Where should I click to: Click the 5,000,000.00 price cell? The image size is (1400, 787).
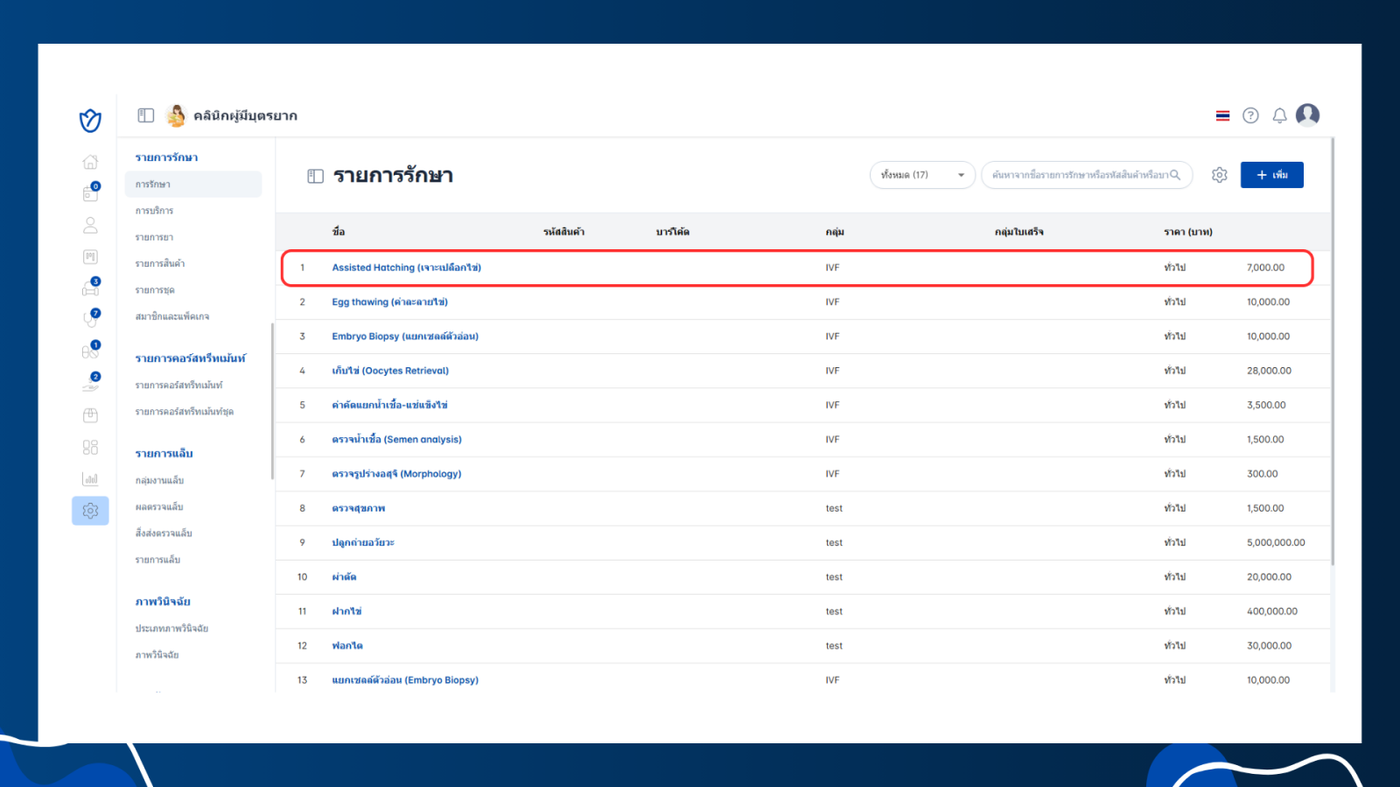point(1276,543)
